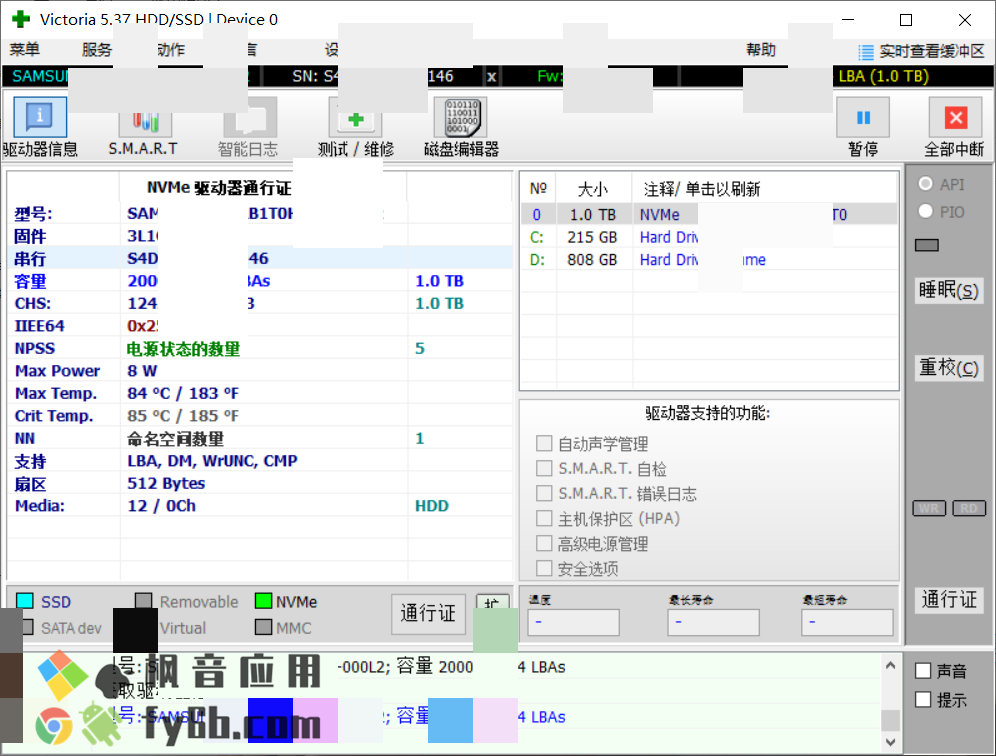Select the D: 808 GB drive row
996x756 pixels.
[x=709, y=259]
